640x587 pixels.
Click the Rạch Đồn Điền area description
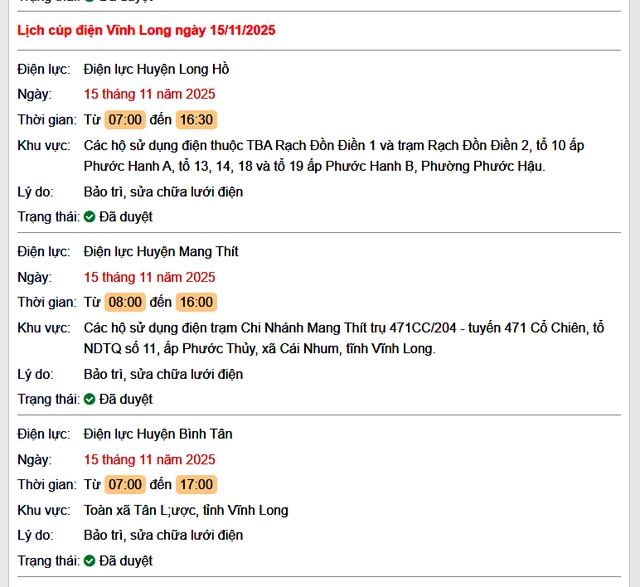(x=333, y=156)
